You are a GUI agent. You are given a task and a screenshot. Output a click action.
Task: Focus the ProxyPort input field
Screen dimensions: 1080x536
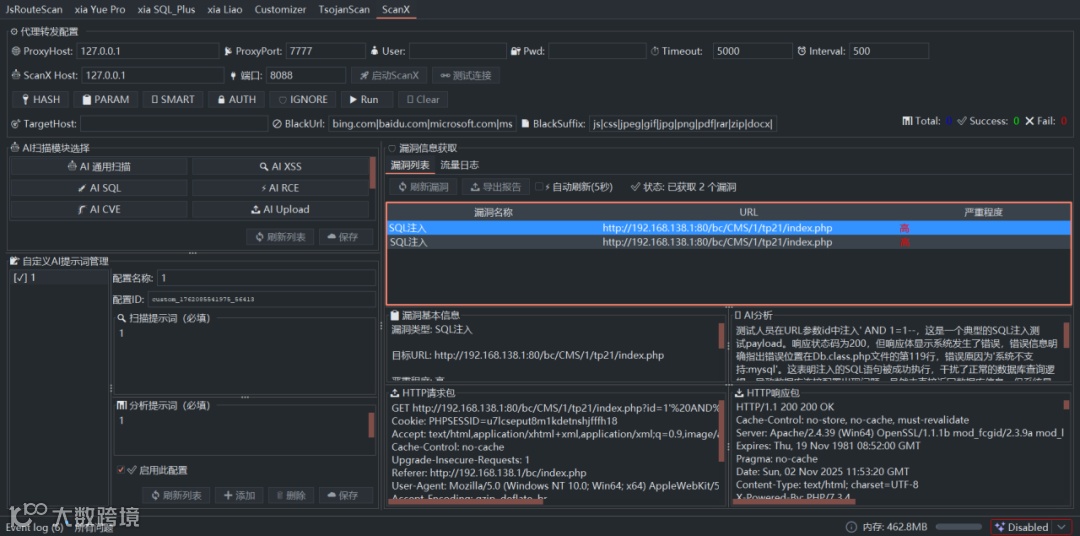326,51
